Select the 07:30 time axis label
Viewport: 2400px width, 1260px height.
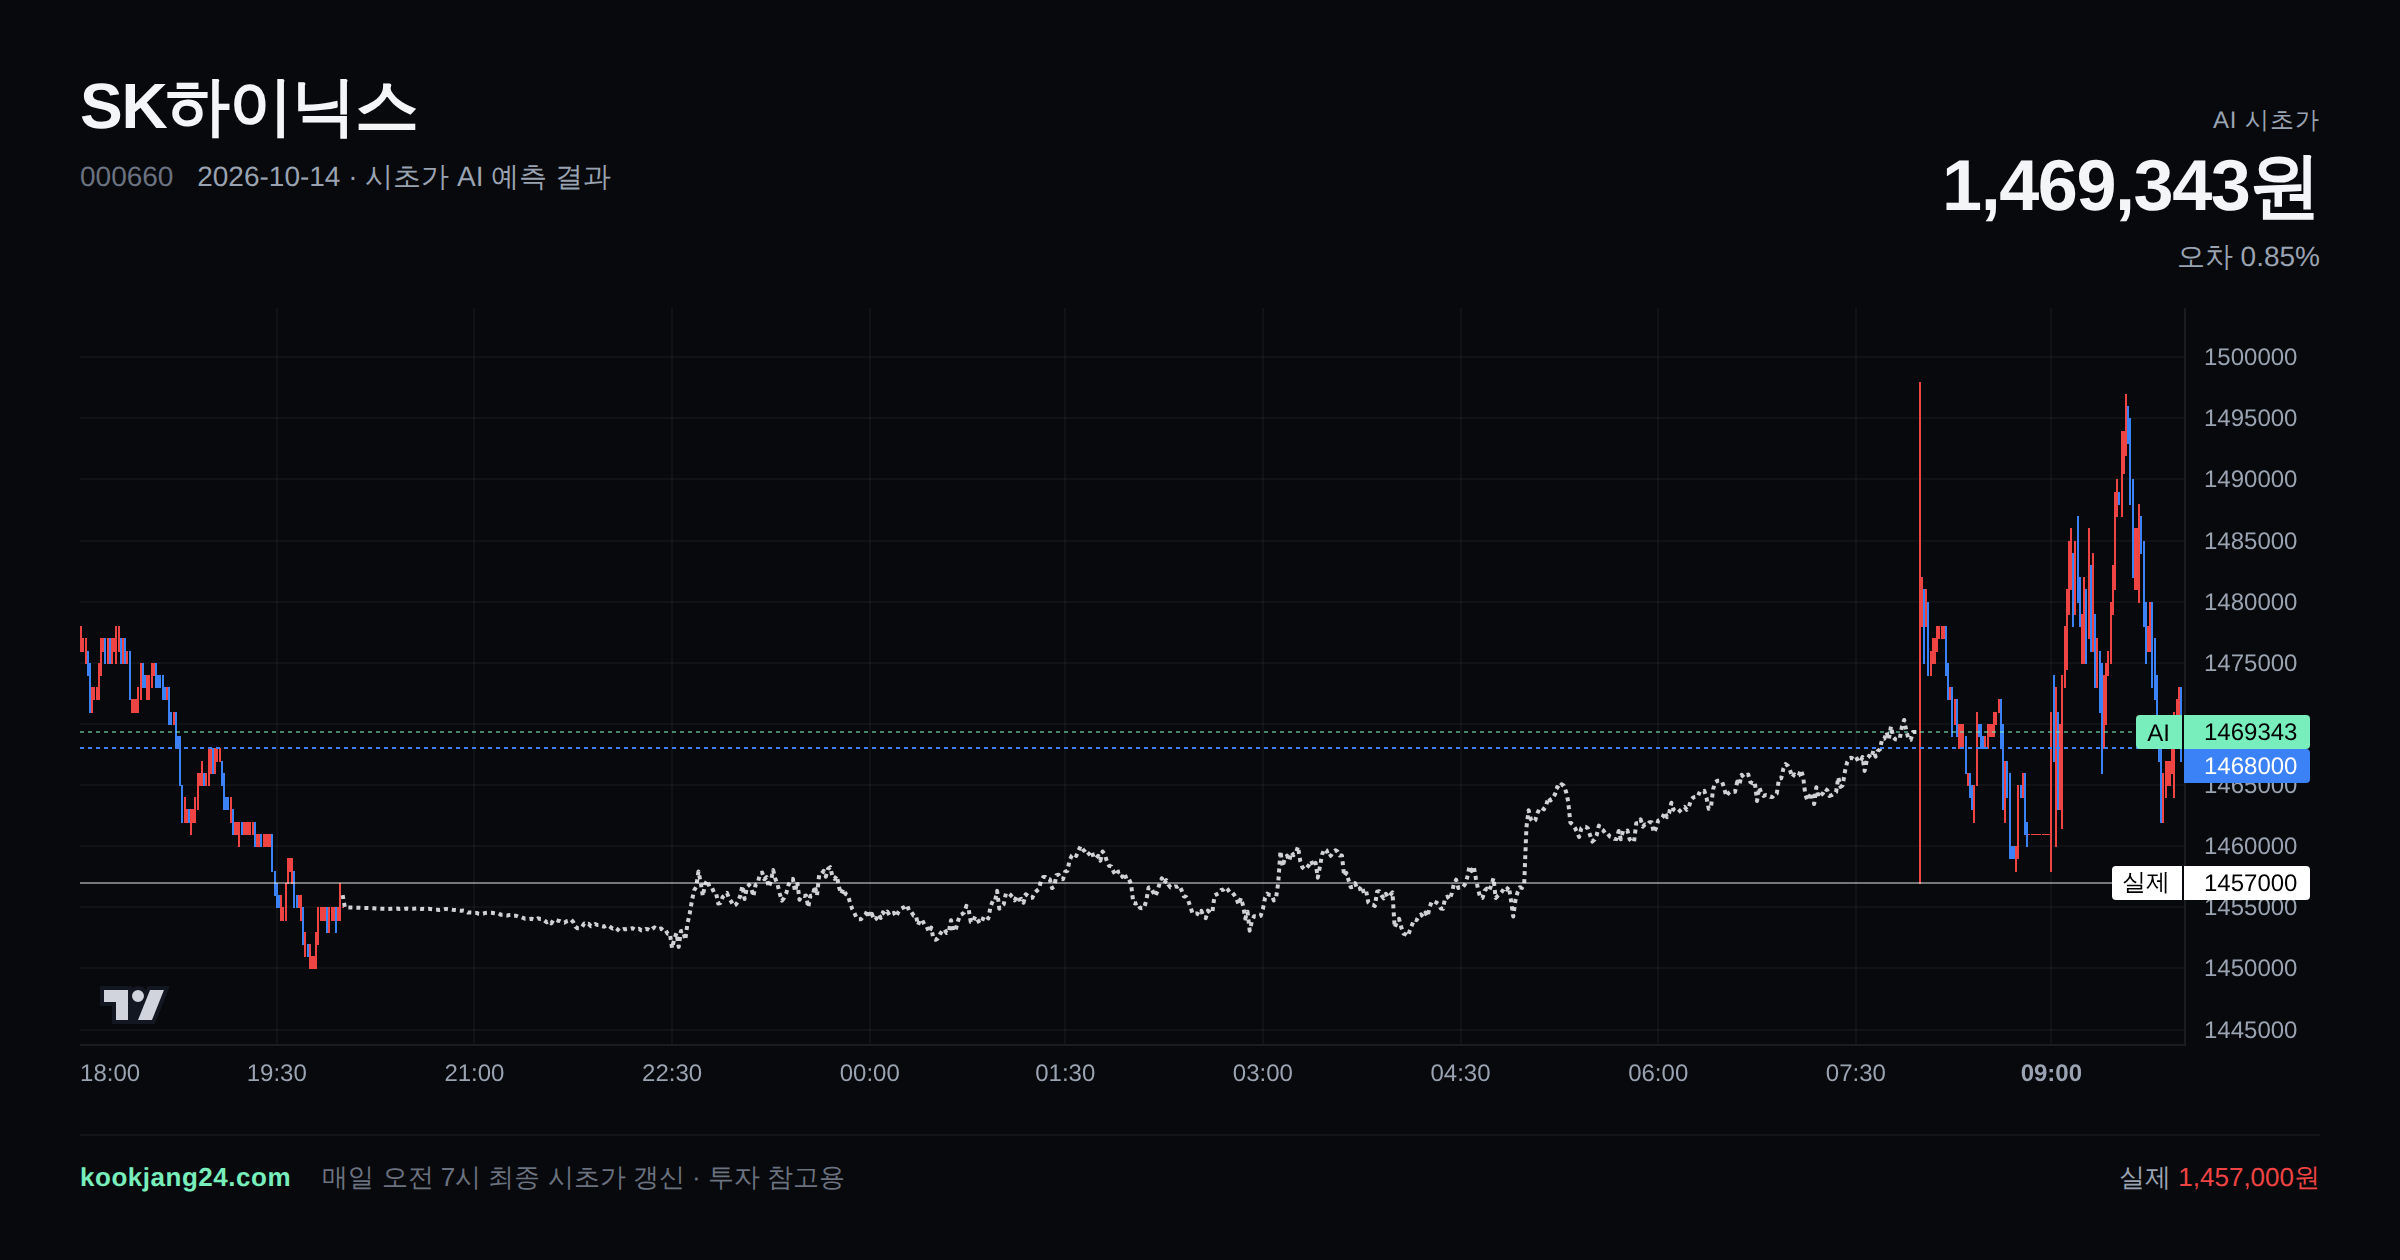click(1856, 1073)
